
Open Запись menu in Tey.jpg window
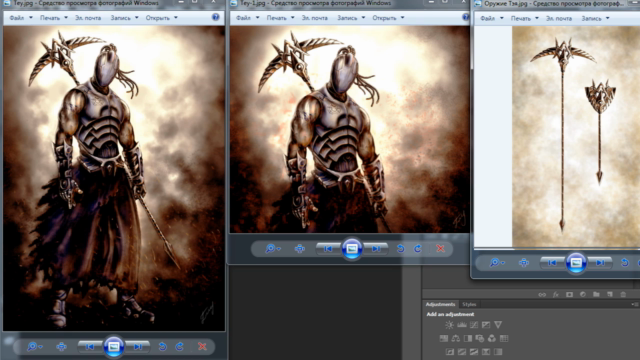[124, 18]
